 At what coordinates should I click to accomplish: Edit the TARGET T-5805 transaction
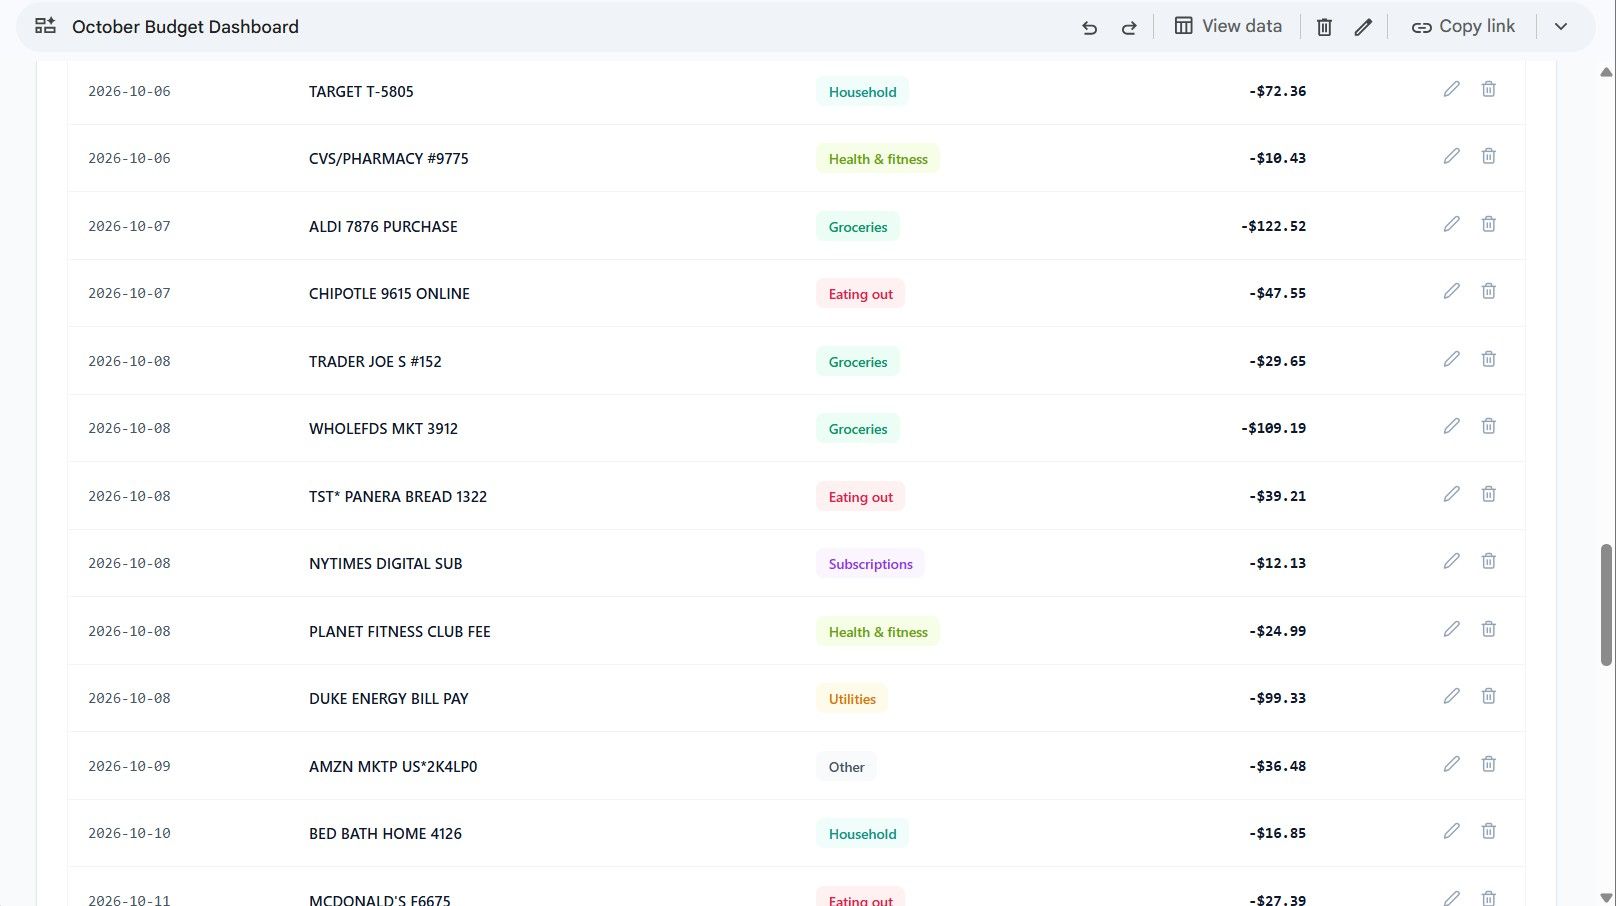coord(1452,89)
